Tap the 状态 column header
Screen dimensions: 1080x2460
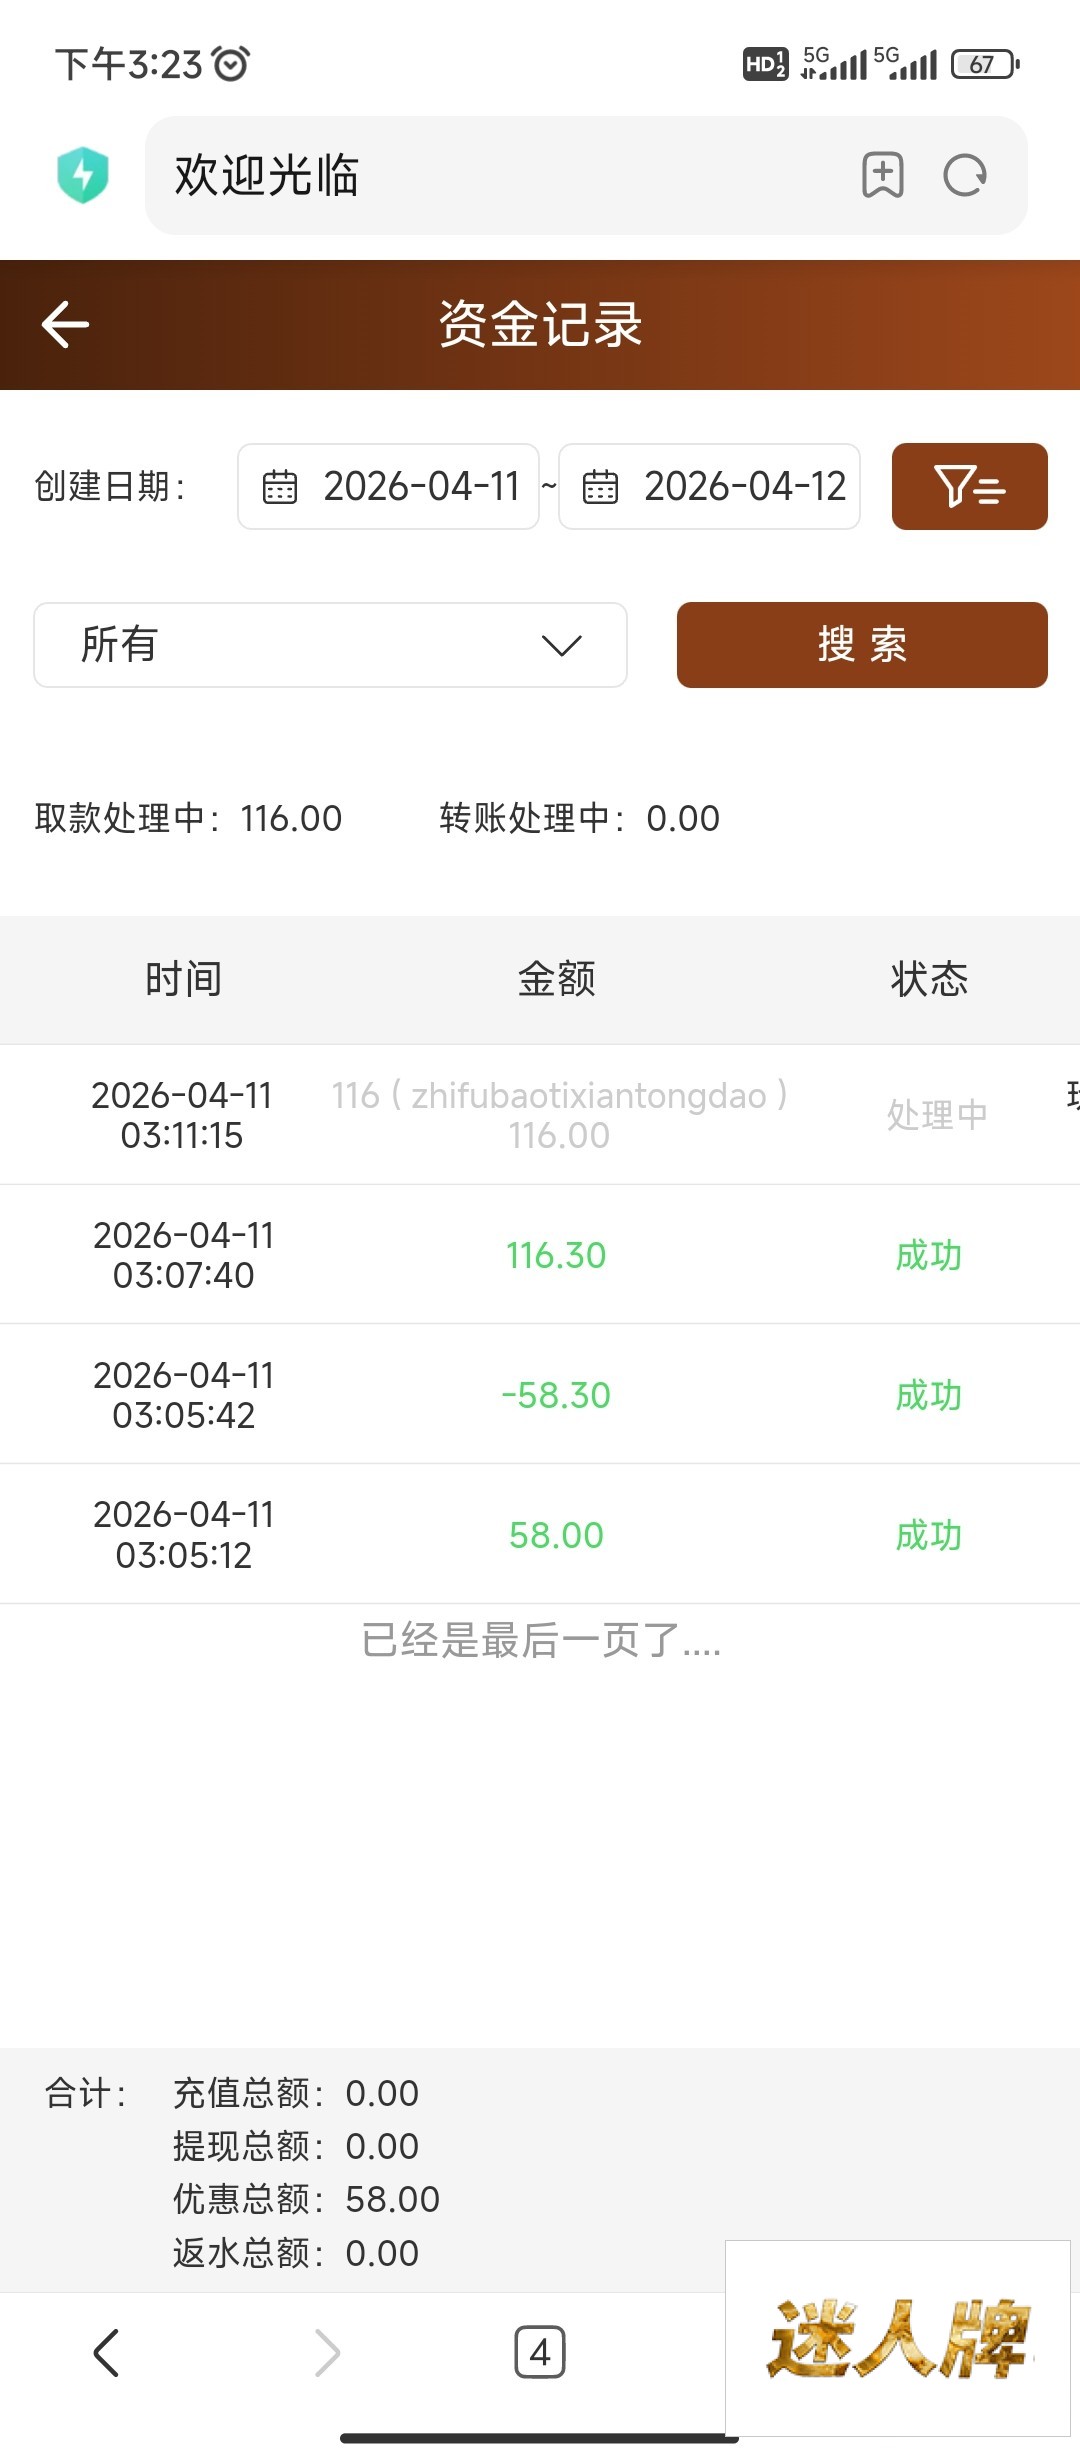click(x=929, y=979)
